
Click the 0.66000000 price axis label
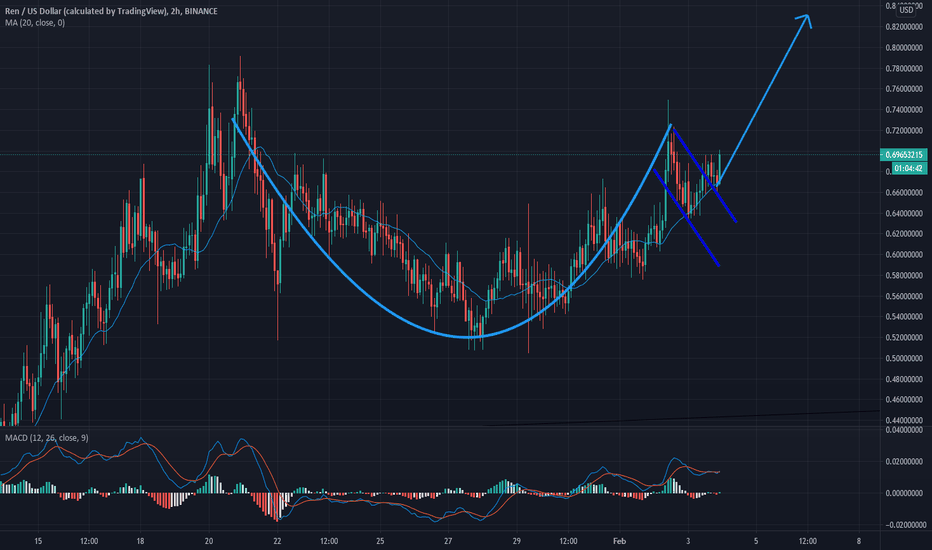pyautogui.click(x=904, y=193)
